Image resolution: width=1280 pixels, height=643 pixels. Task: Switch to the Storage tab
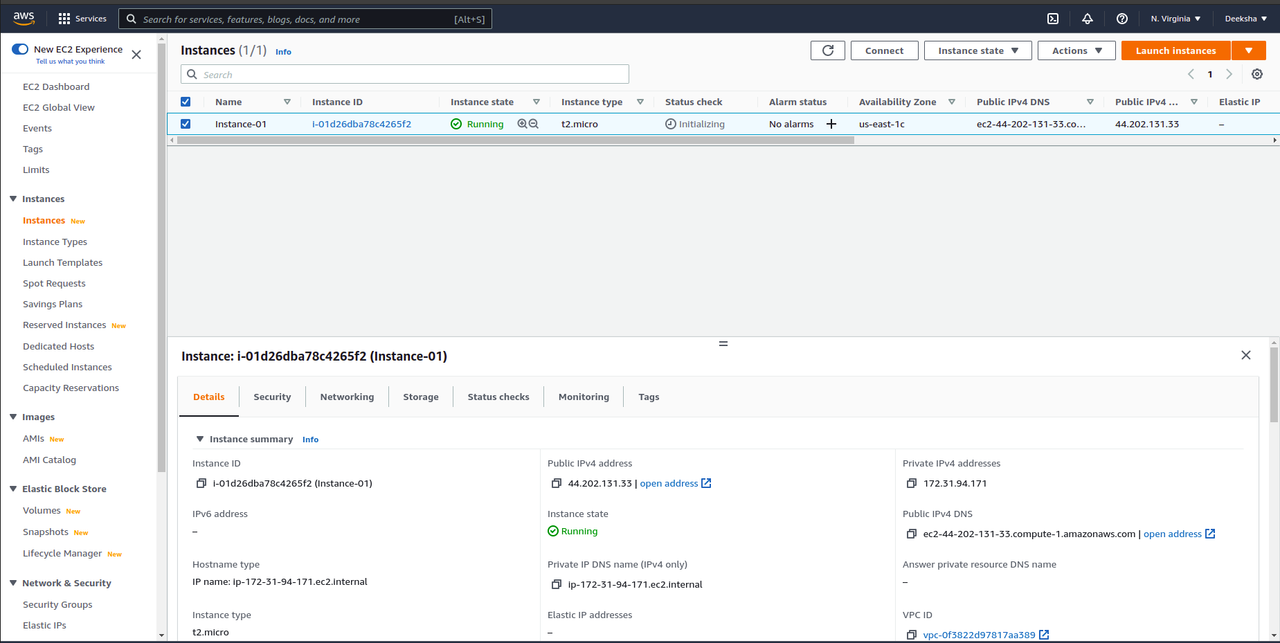click(x=421, y=397)
